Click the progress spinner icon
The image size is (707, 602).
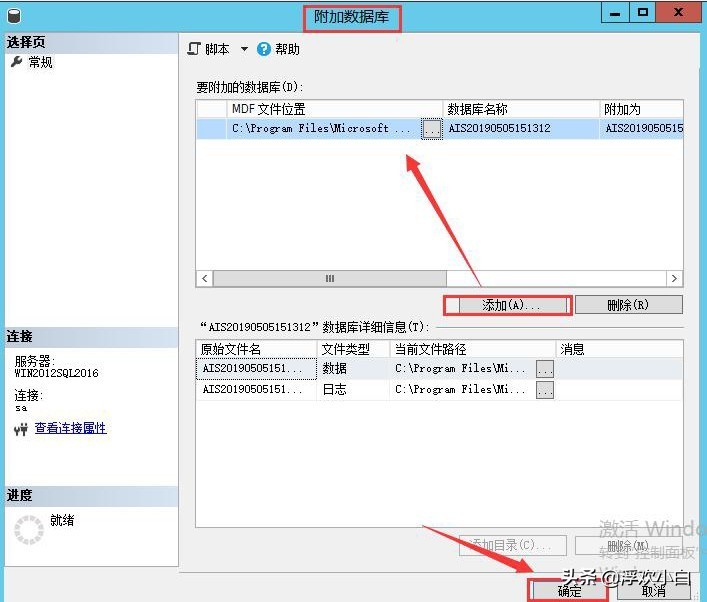29,530
